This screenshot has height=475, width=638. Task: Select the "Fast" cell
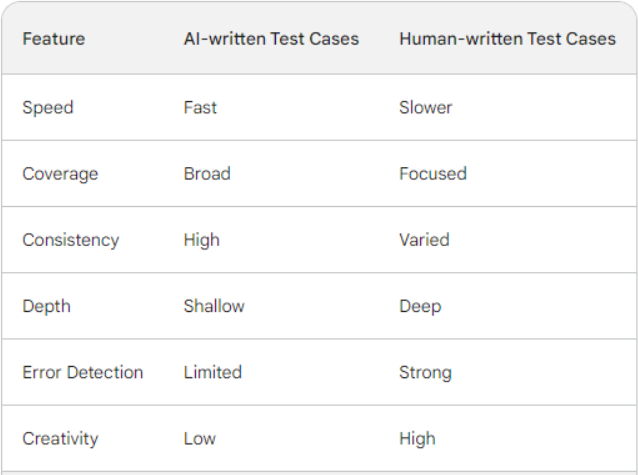(200, 107)
